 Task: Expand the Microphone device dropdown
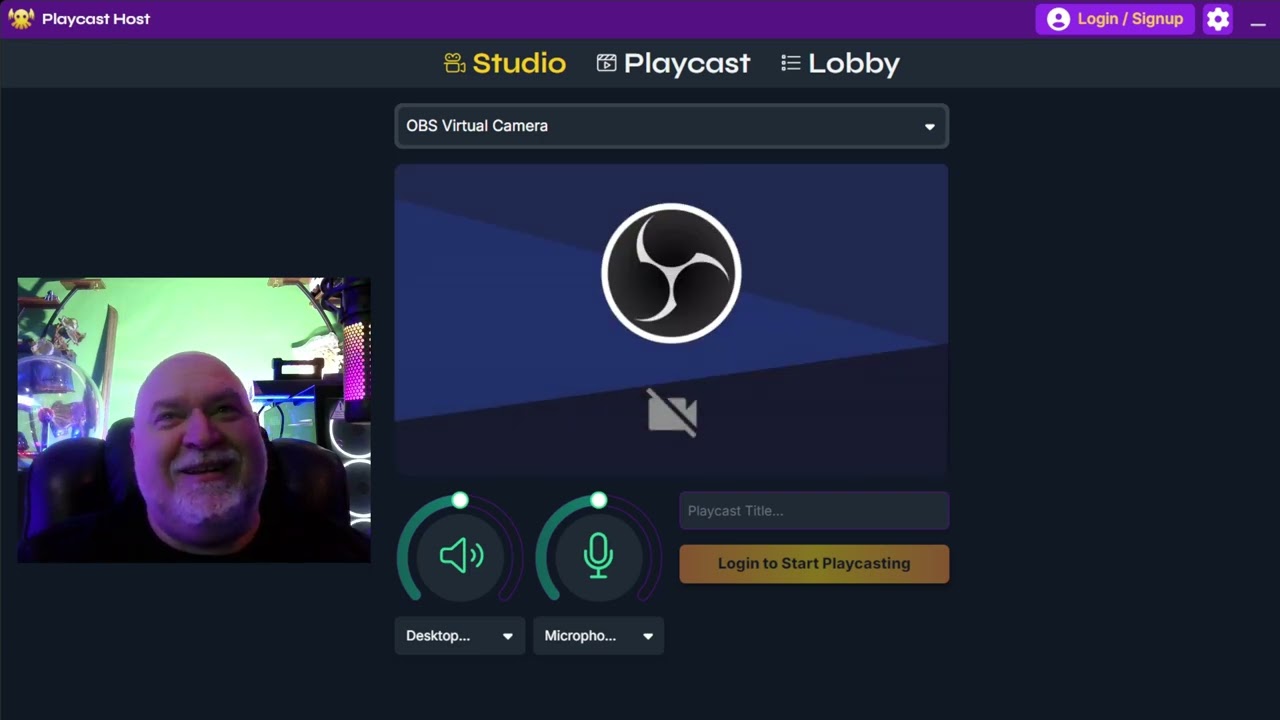click(598, 636)
